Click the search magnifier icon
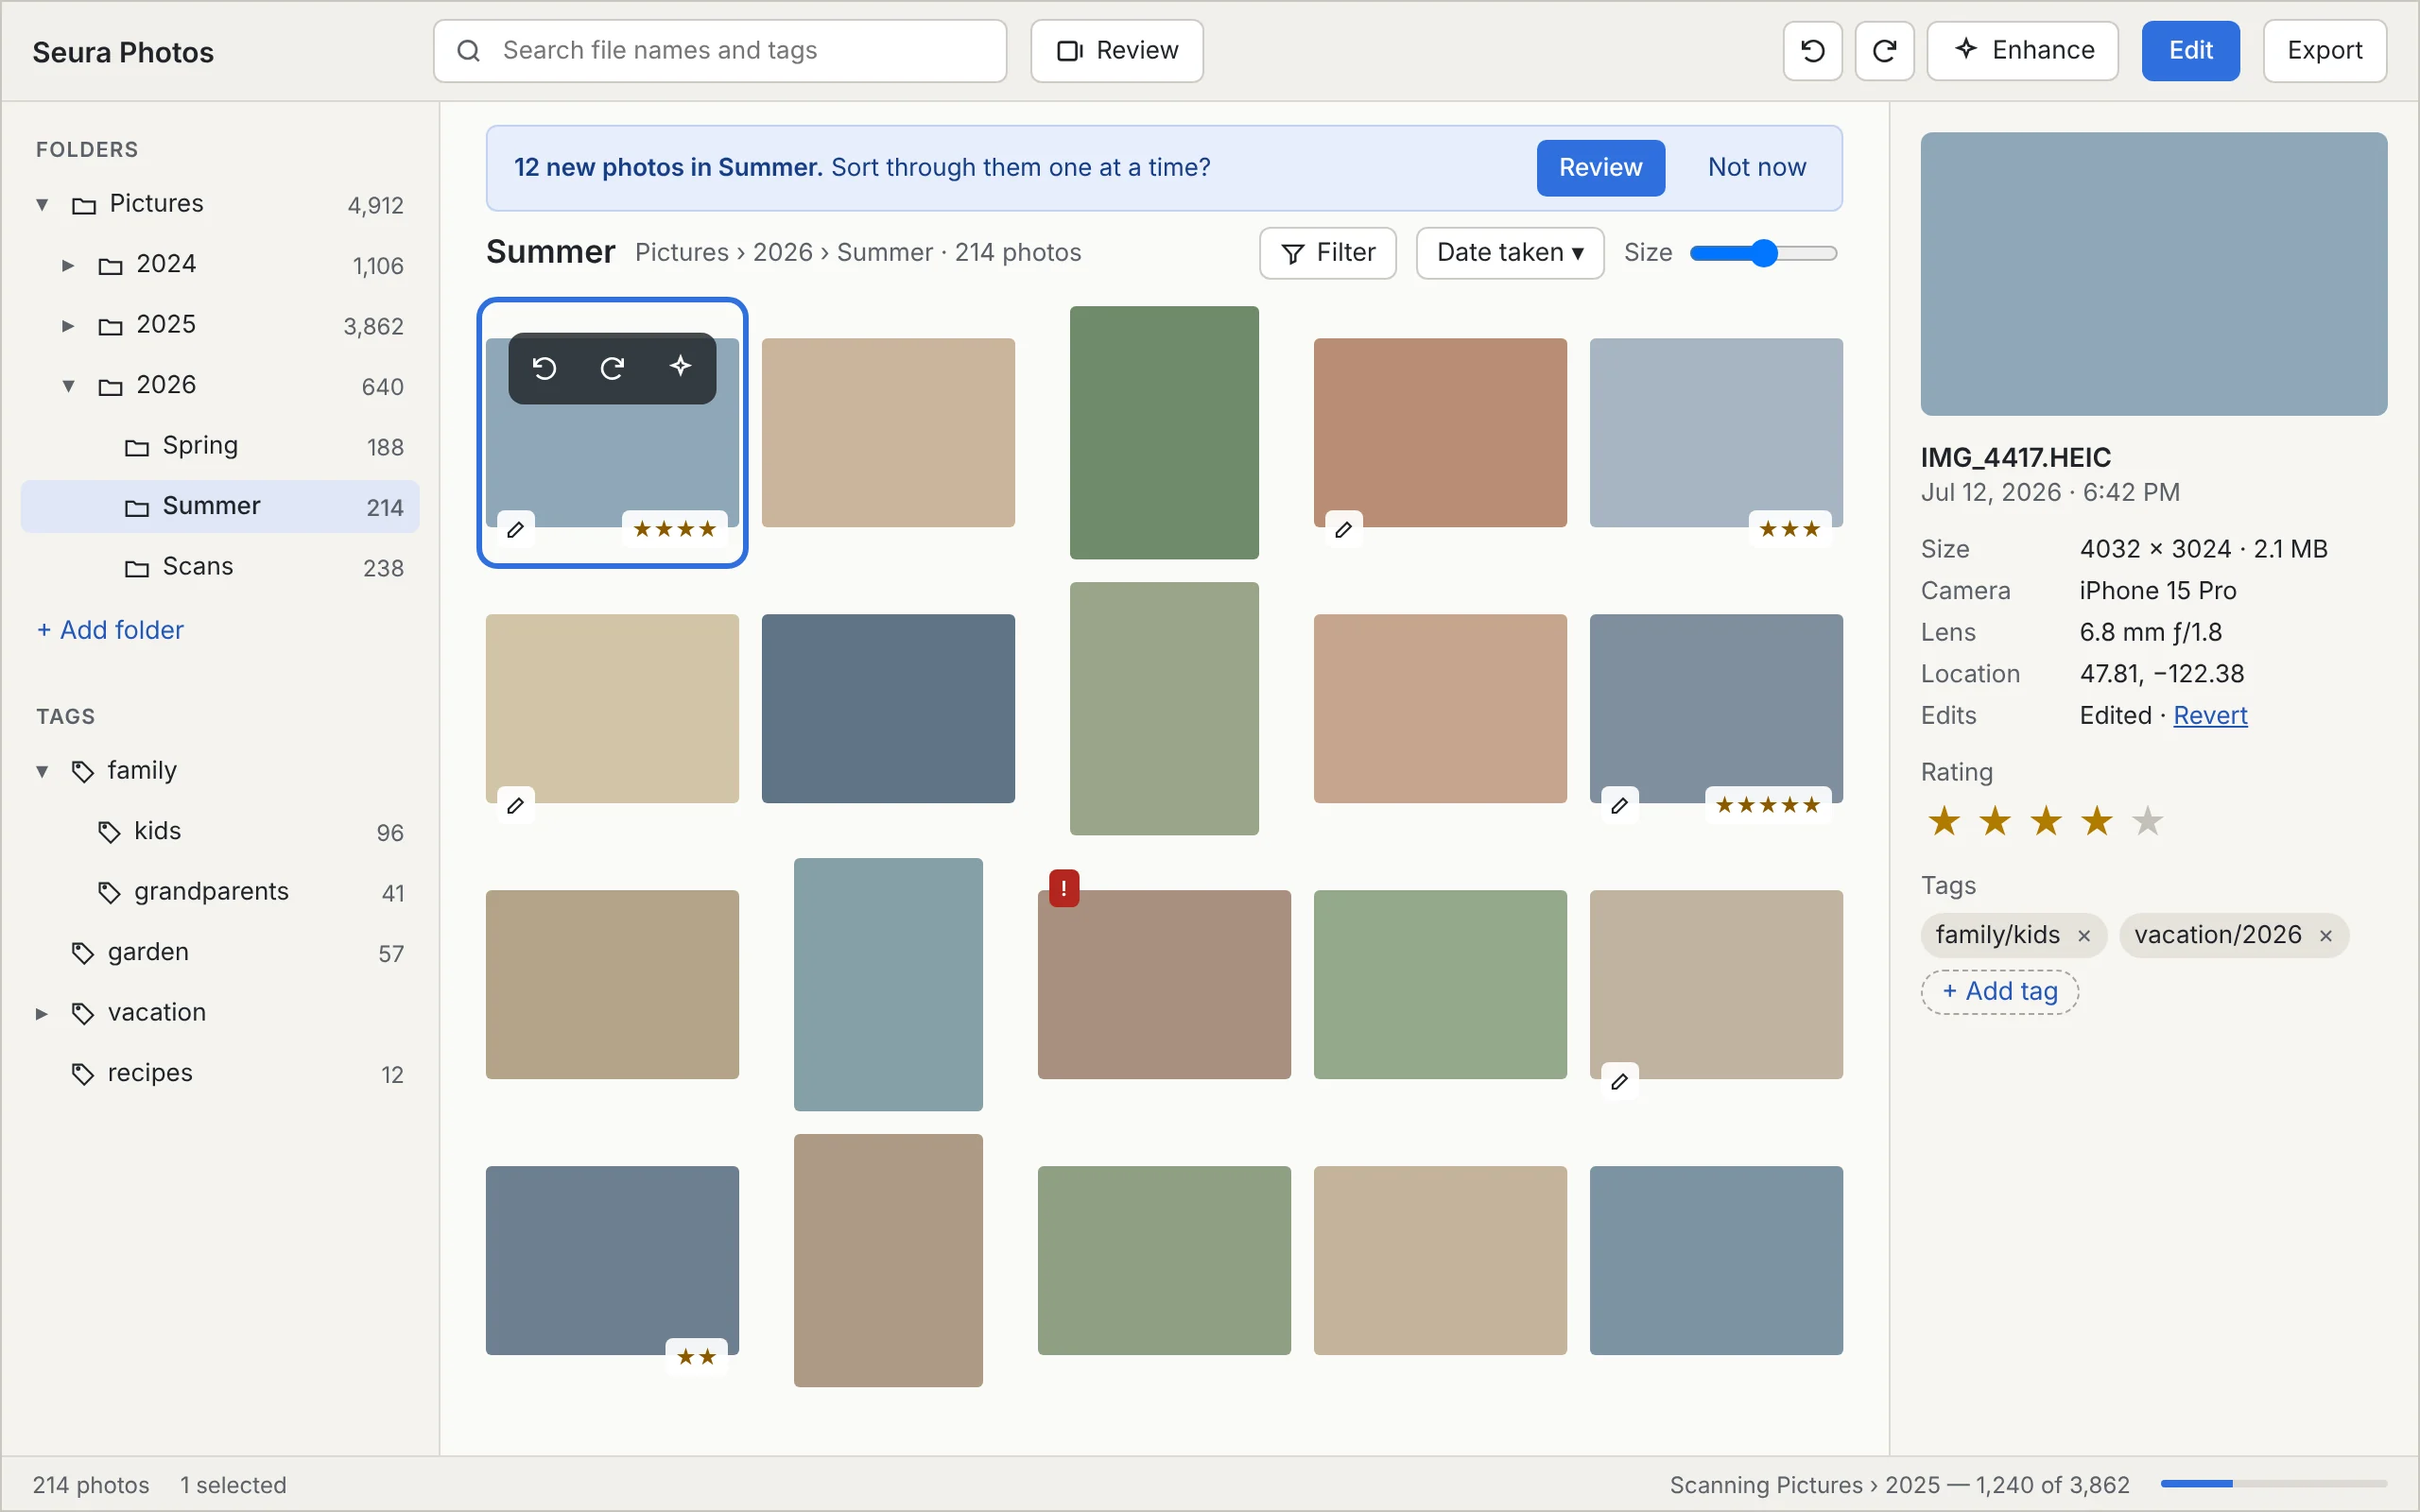 [x=468, y=51]
